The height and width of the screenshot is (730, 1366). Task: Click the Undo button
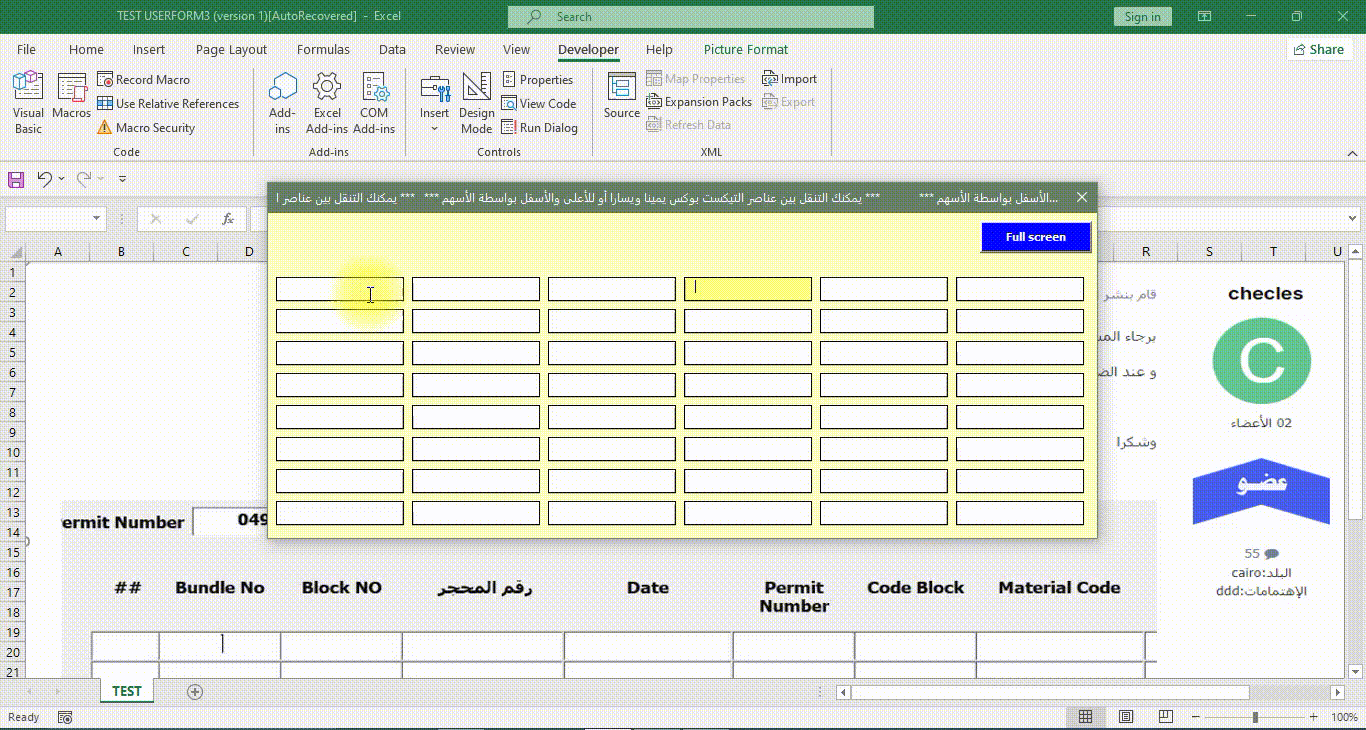[44, 179]
